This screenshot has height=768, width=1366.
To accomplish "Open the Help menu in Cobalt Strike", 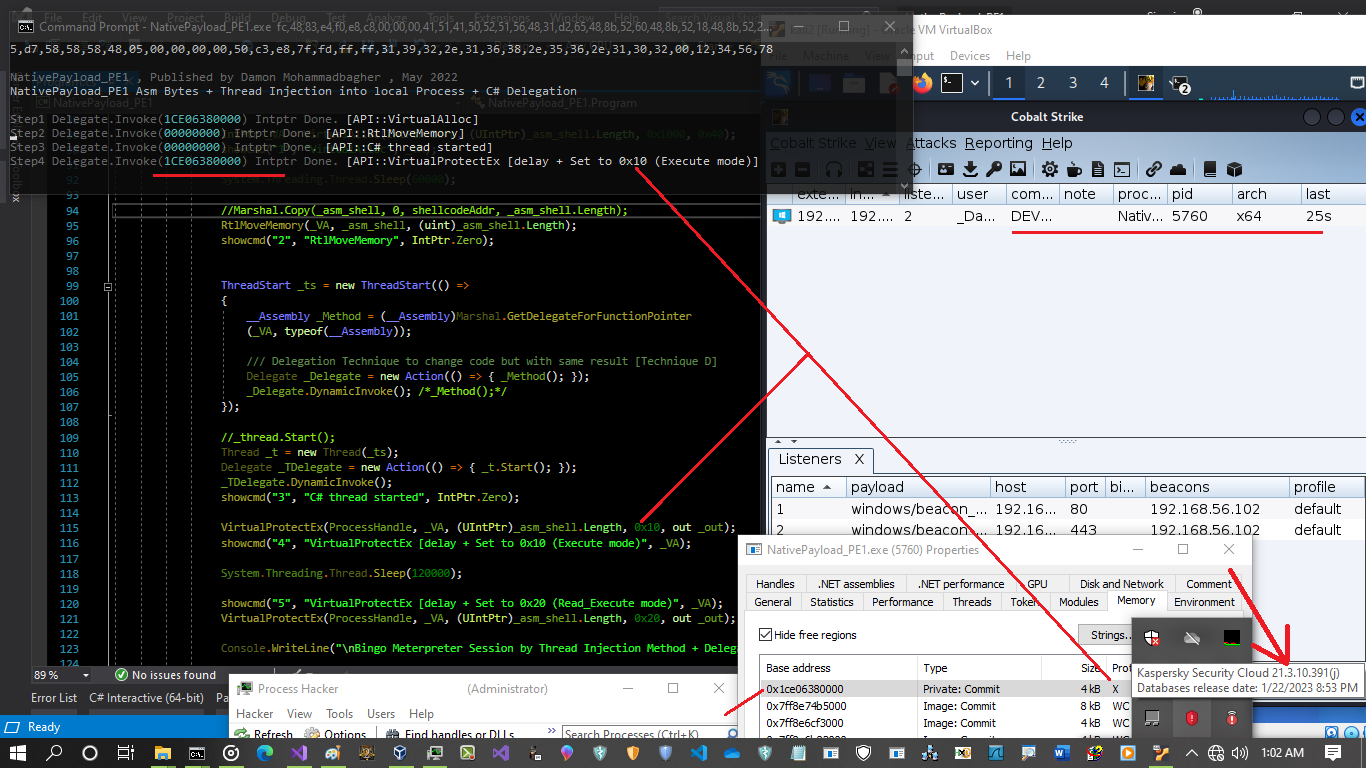I will coord(1057,143).
